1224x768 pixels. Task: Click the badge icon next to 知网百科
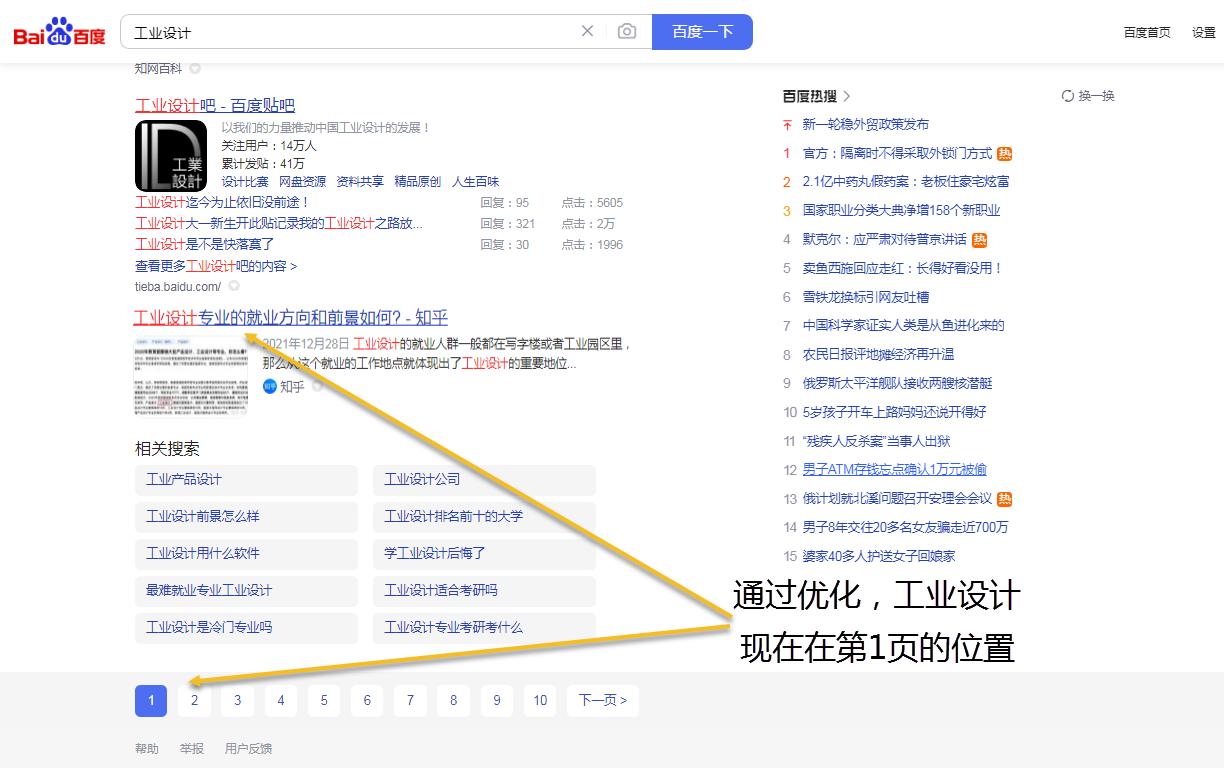(x=195, y=69)
